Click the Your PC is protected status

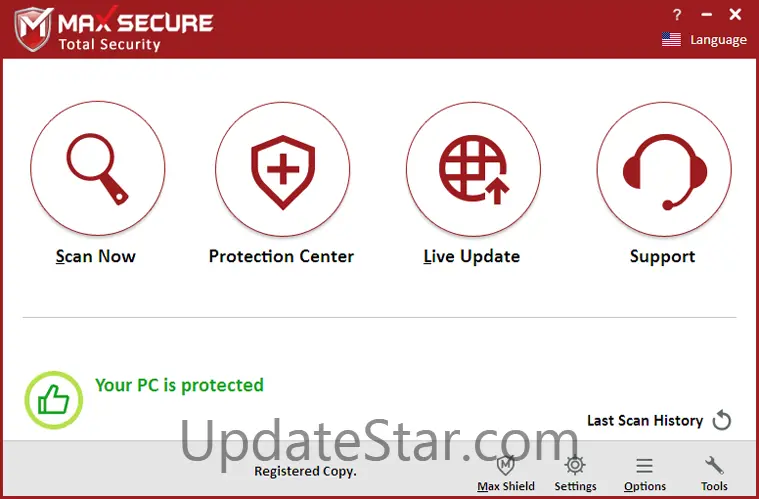[179, 385]
